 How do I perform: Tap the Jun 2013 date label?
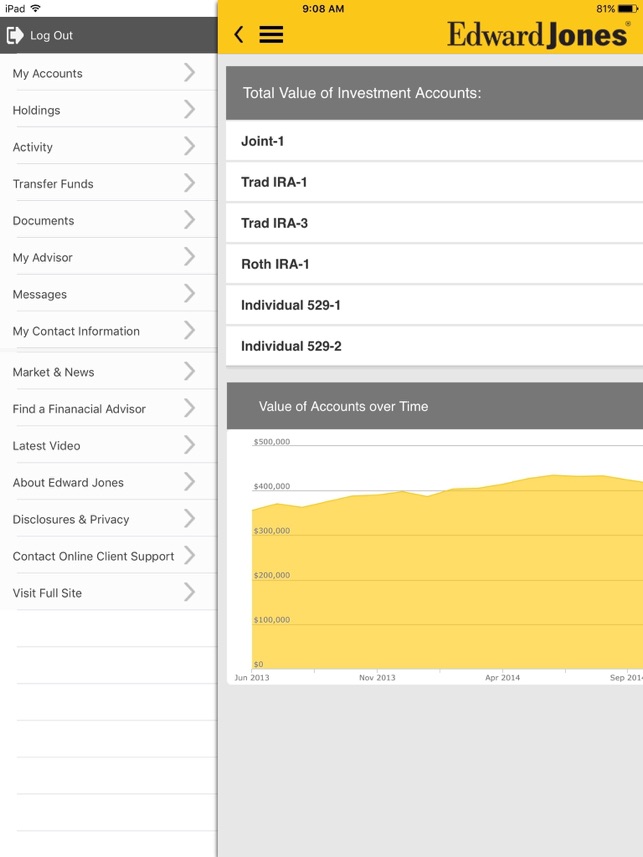tap(252, 678)
